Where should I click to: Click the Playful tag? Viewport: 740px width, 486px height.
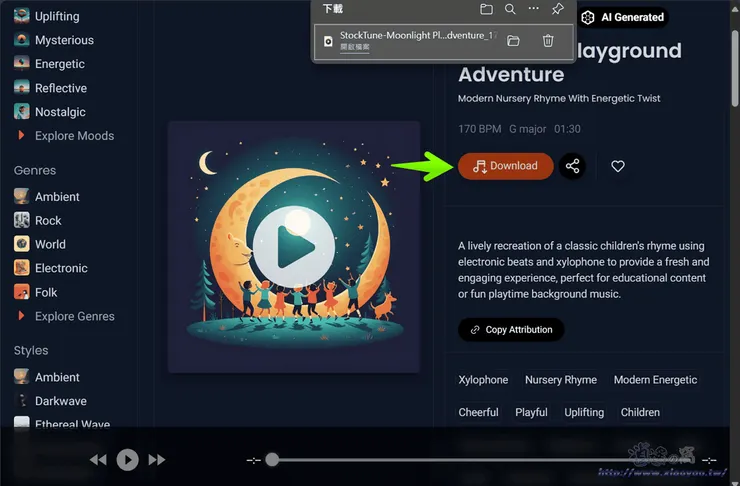pyautogui.click(x=531, y=412)
